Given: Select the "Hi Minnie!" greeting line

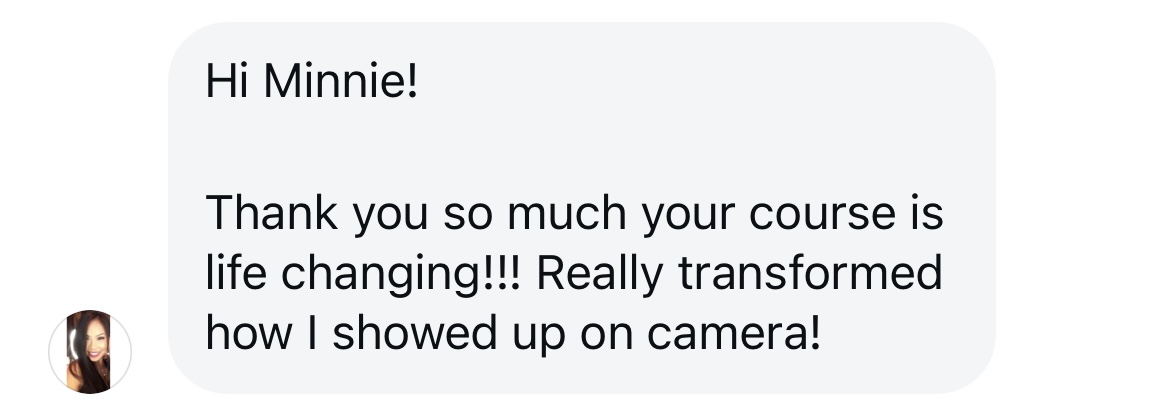Looking at the screenshot, I should tap(309, 82).
